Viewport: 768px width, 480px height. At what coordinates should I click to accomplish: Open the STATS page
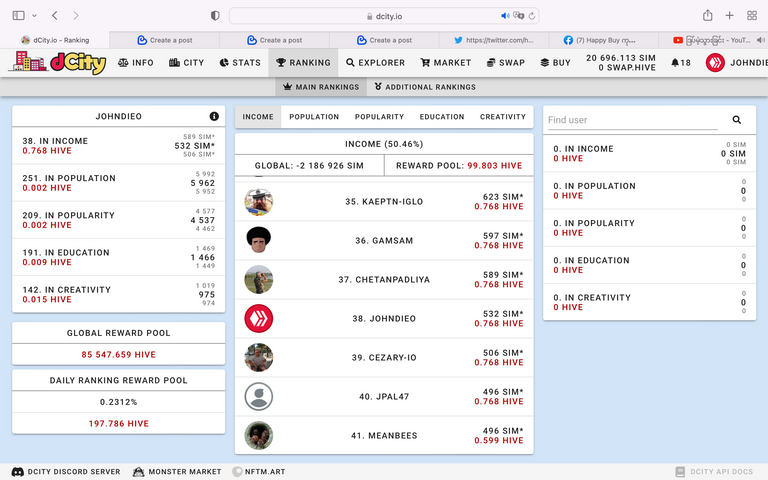pos(240,63)
